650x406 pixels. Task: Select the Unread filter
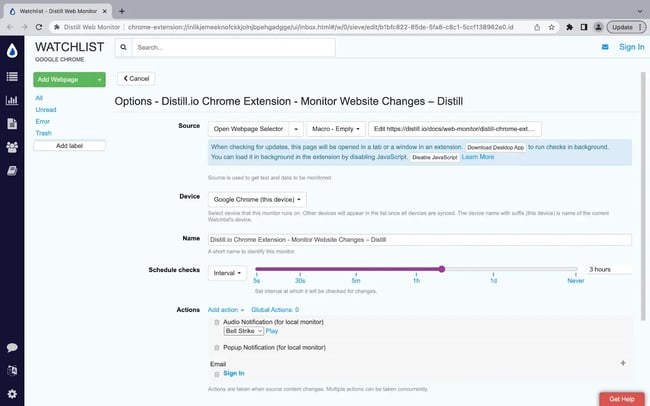(x=46, y=109)
